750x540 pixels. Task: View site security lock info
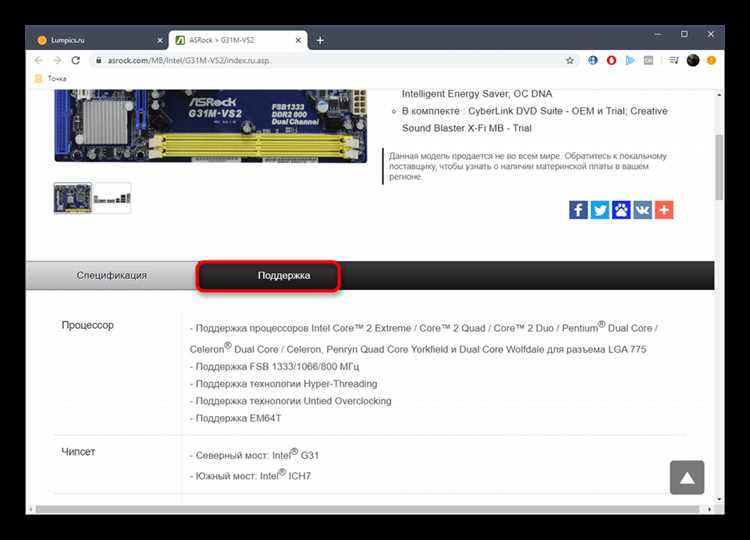99,60
